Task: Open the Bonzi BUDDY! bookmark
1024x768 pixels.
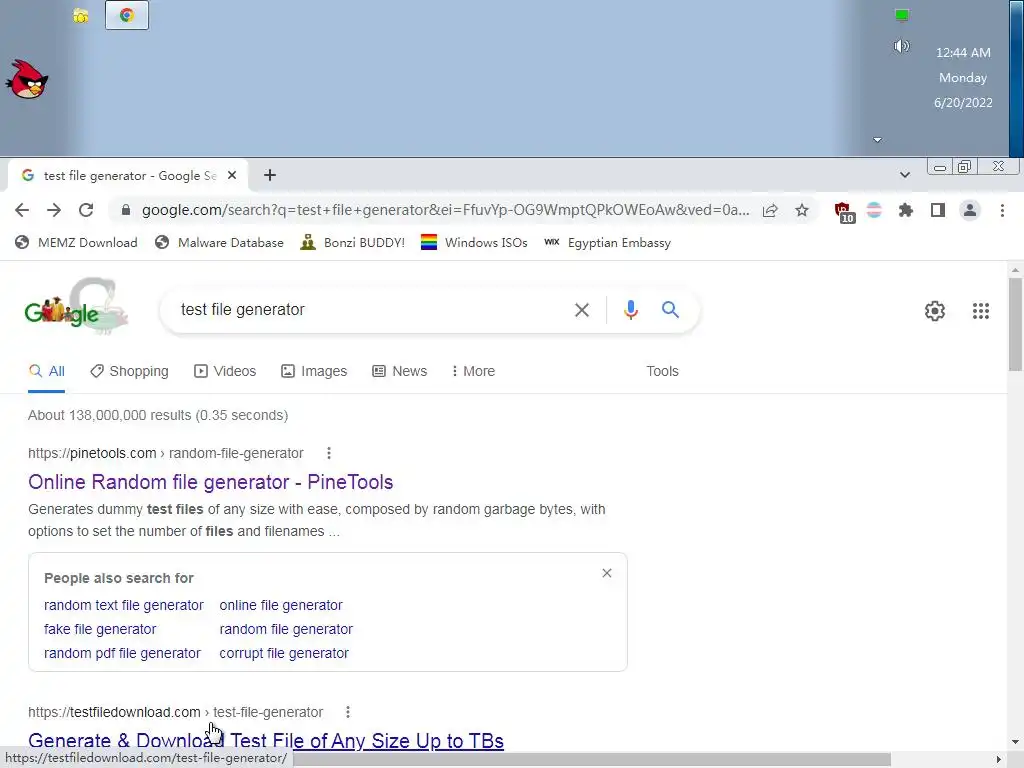Action: click(353, 242)
